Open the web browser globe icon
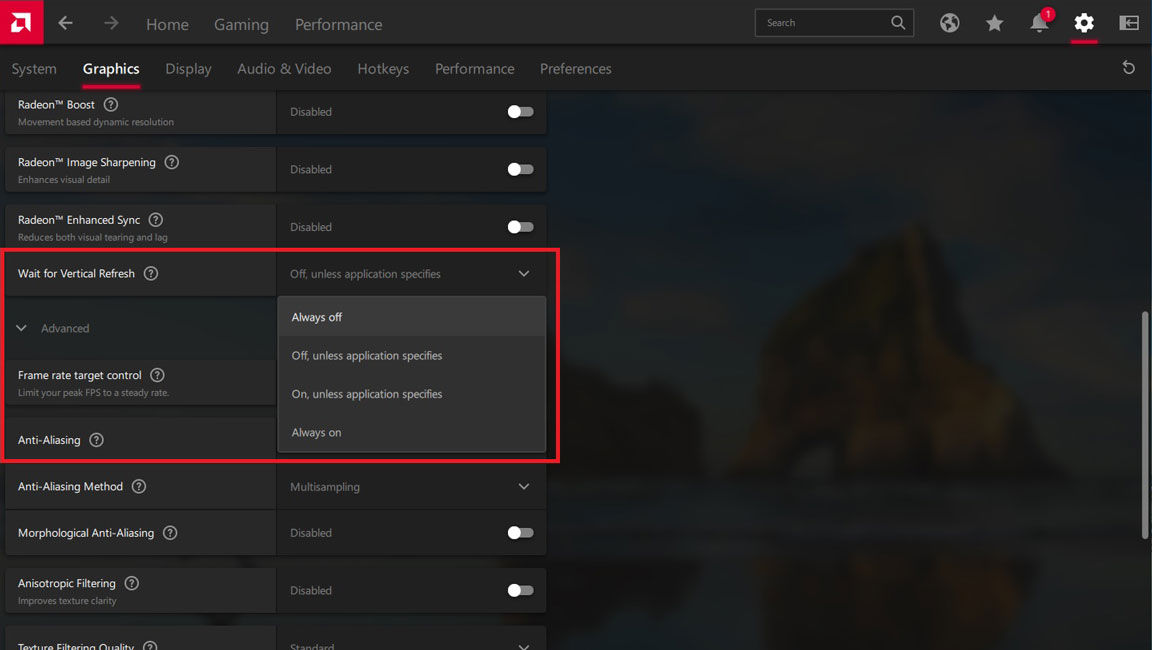1152x650 pixels. click(x=949, y=23)
